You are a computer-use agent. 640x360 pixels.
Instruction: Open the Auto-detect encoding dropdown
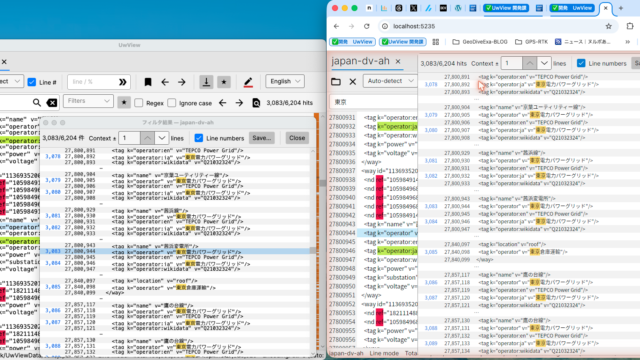point(390,81)
